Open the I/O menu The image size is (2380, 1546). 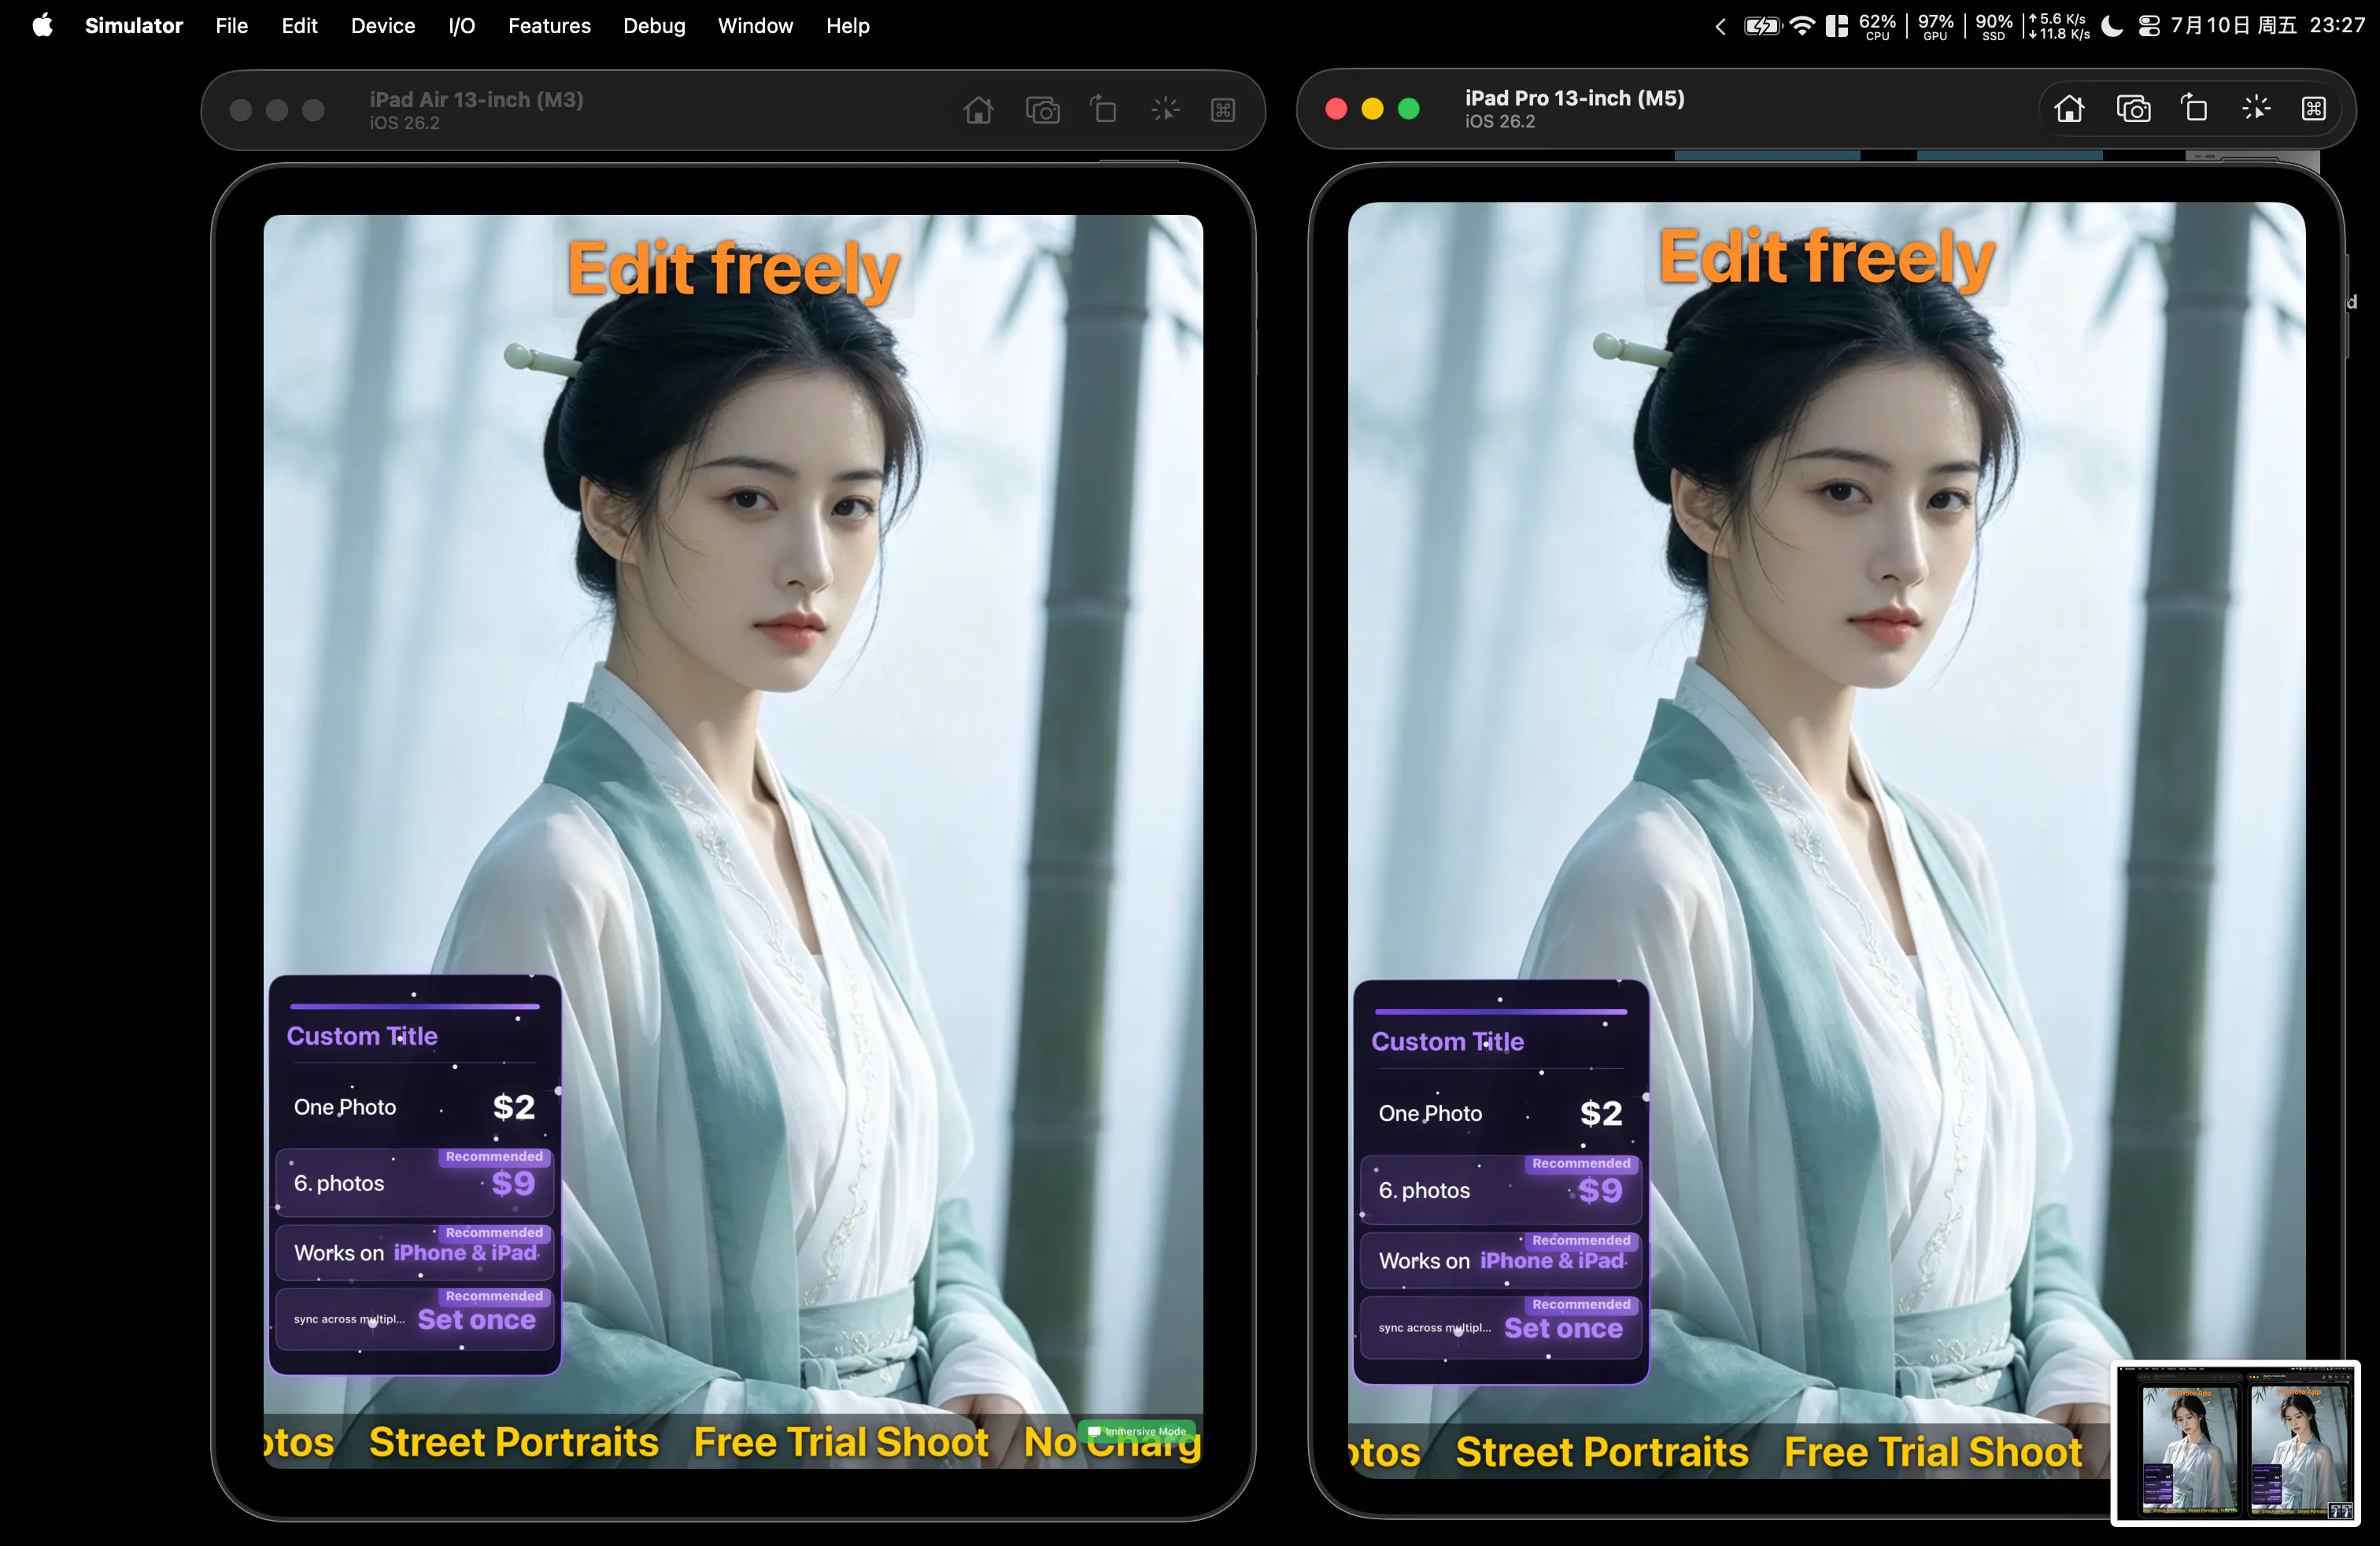(461, 25)
